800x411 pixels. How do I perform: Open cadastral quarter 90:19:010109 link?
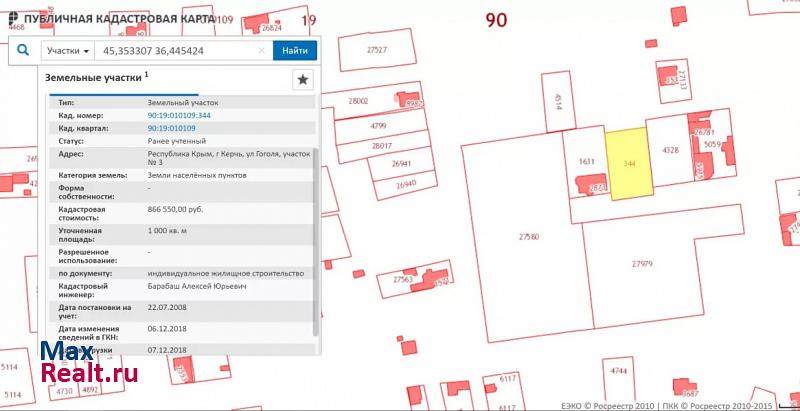pyautogui.click(x=171, y=128)
